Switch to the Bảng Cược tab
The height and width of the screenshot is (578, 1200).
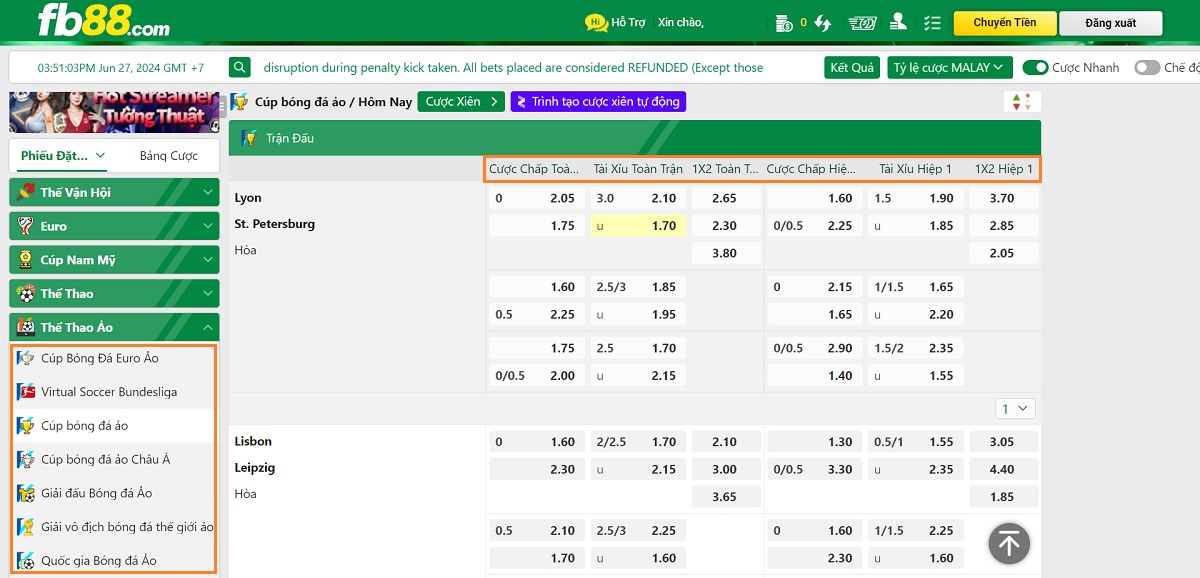pos(168,156)
